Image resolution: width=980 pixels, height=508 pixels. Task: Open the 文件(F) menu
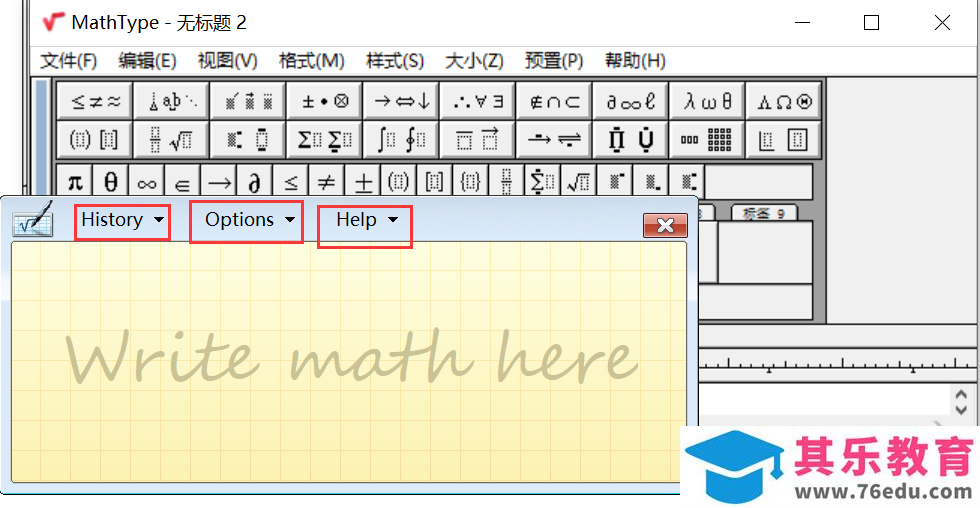pos(69,61)
